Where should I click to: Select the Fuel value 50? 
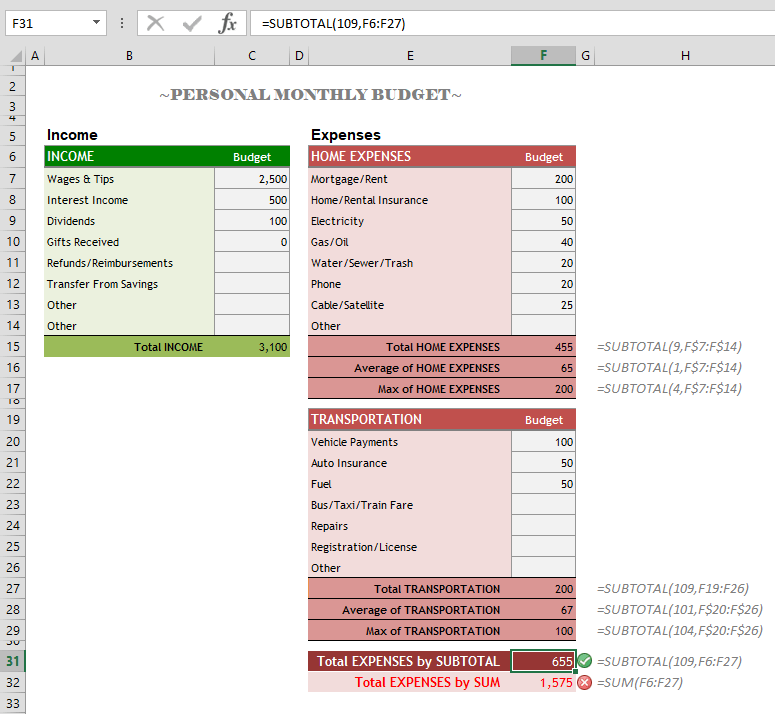pos(543,484)
